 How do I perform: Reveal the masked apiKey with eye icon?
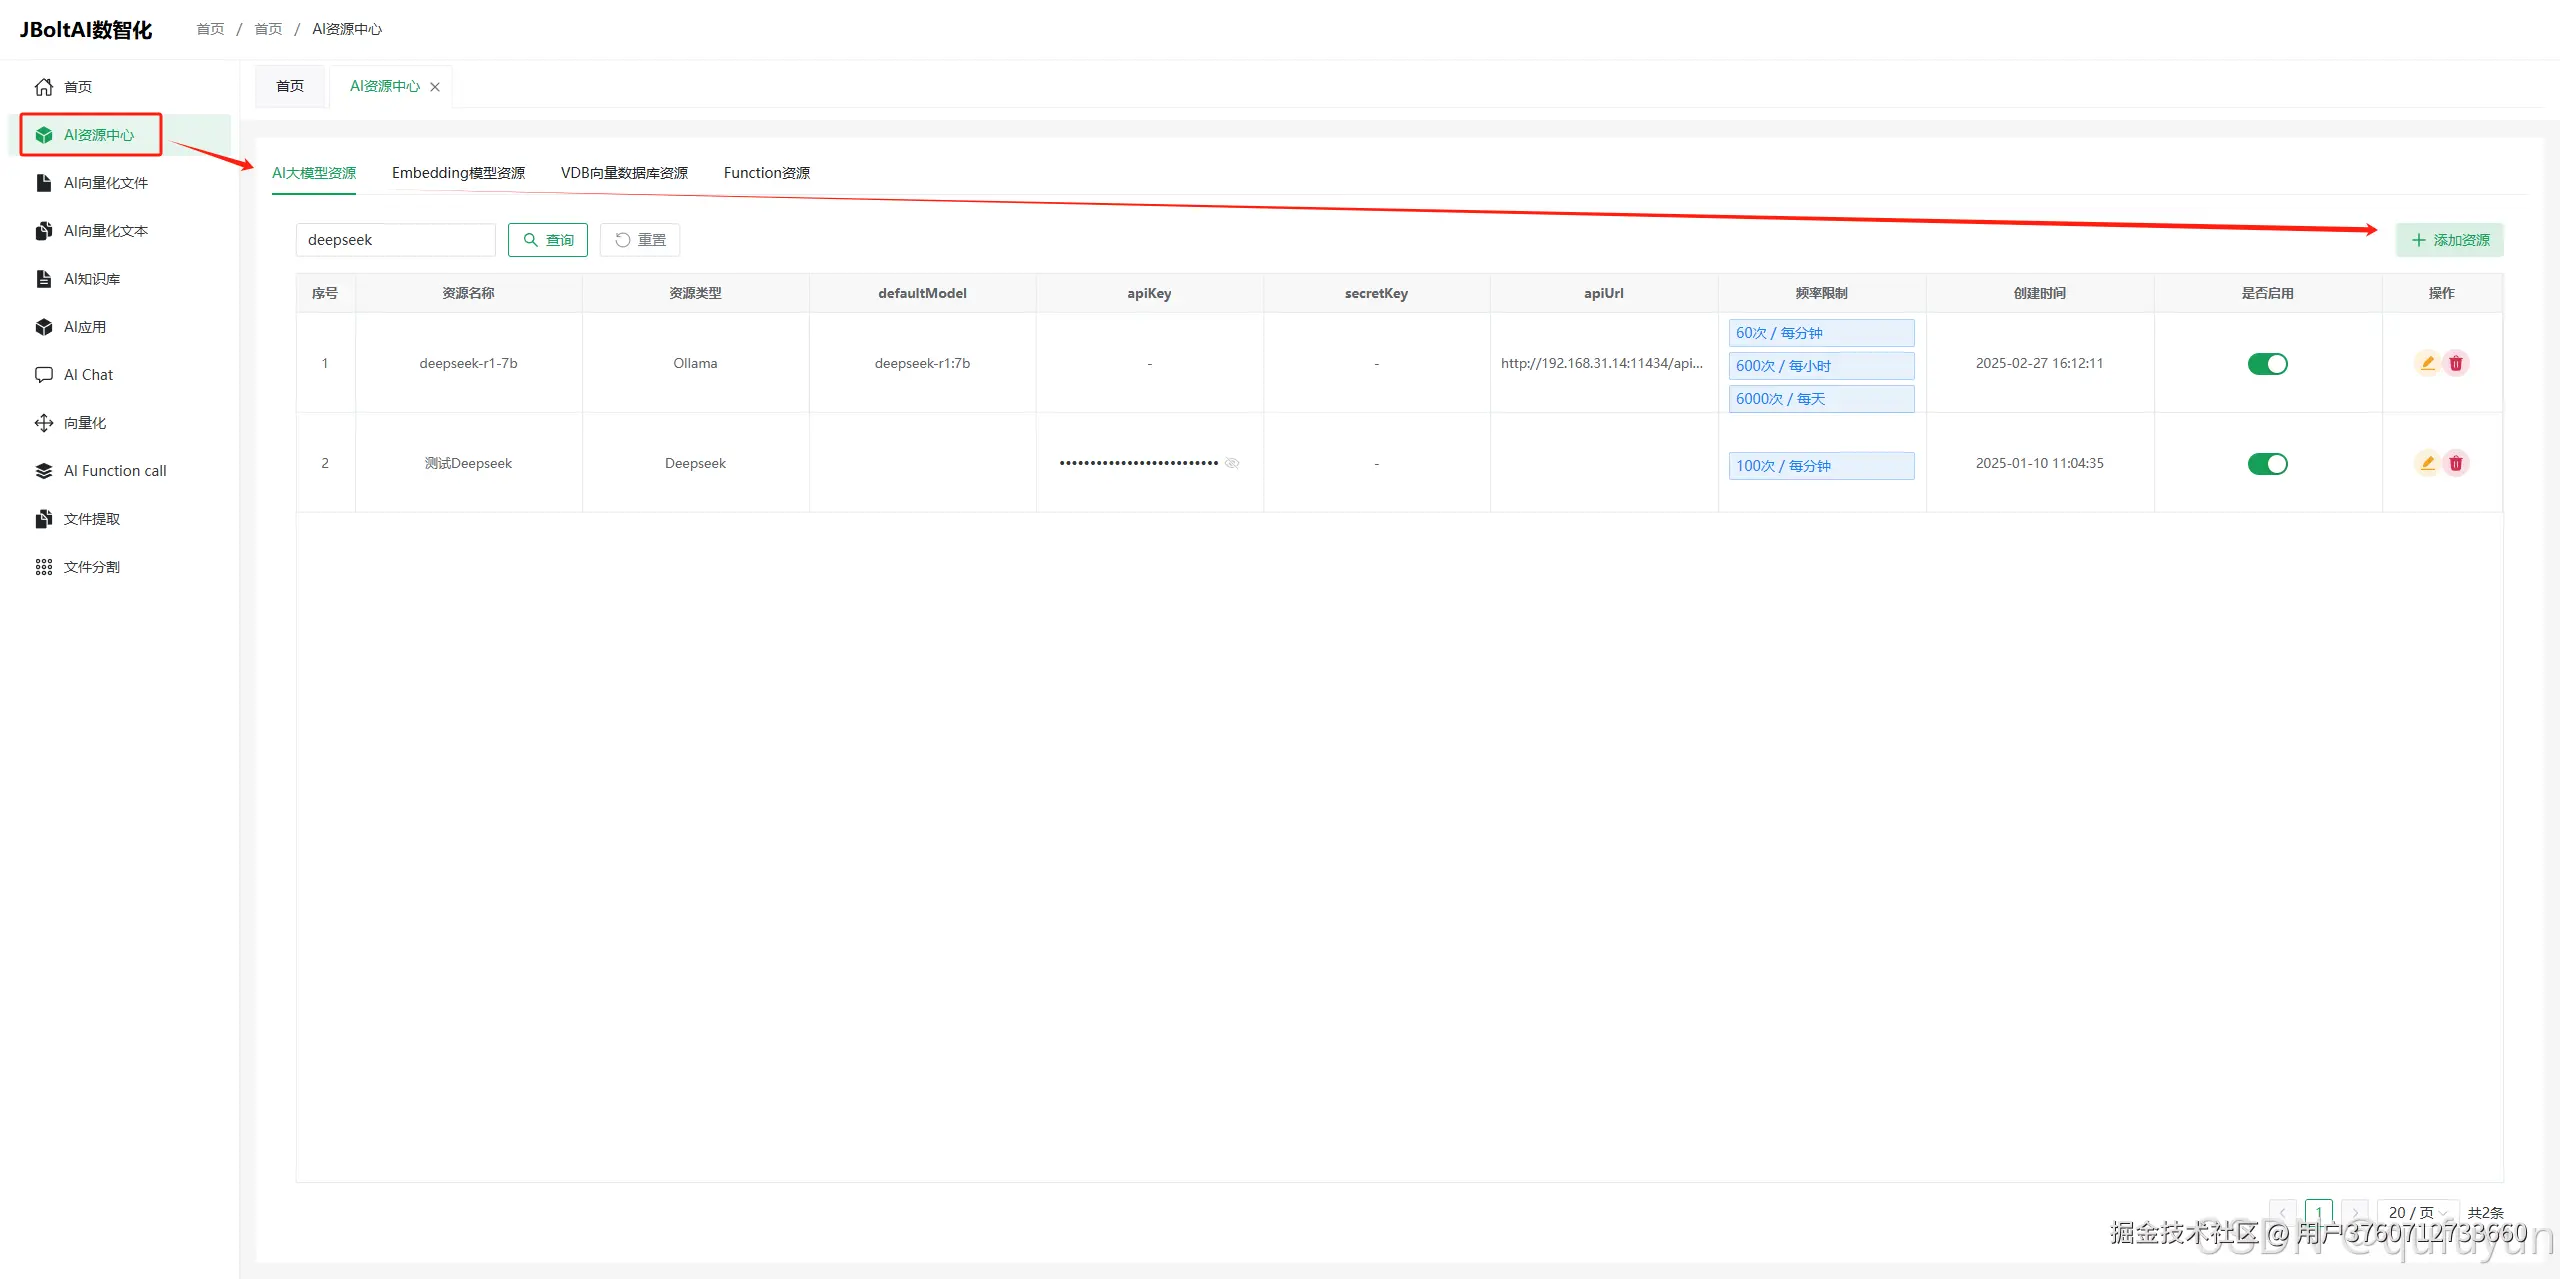[1232, 463]
